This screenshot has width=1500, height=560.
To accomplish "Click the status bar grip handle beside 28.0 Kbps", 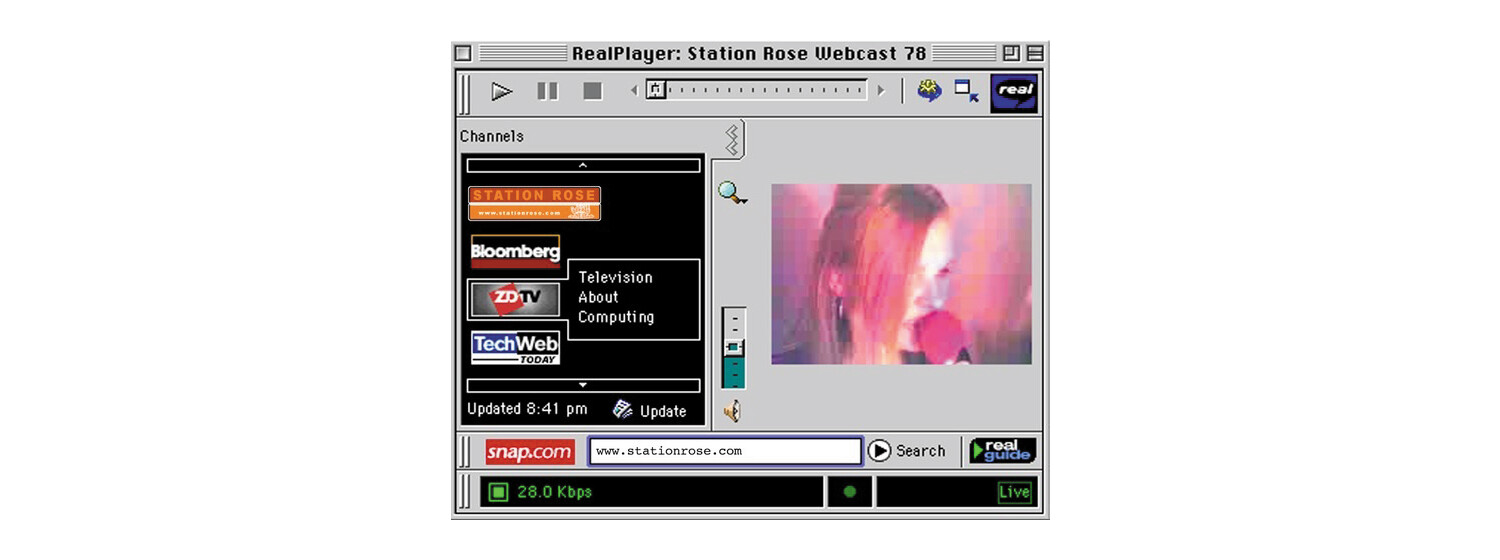I will pos(466,492).
